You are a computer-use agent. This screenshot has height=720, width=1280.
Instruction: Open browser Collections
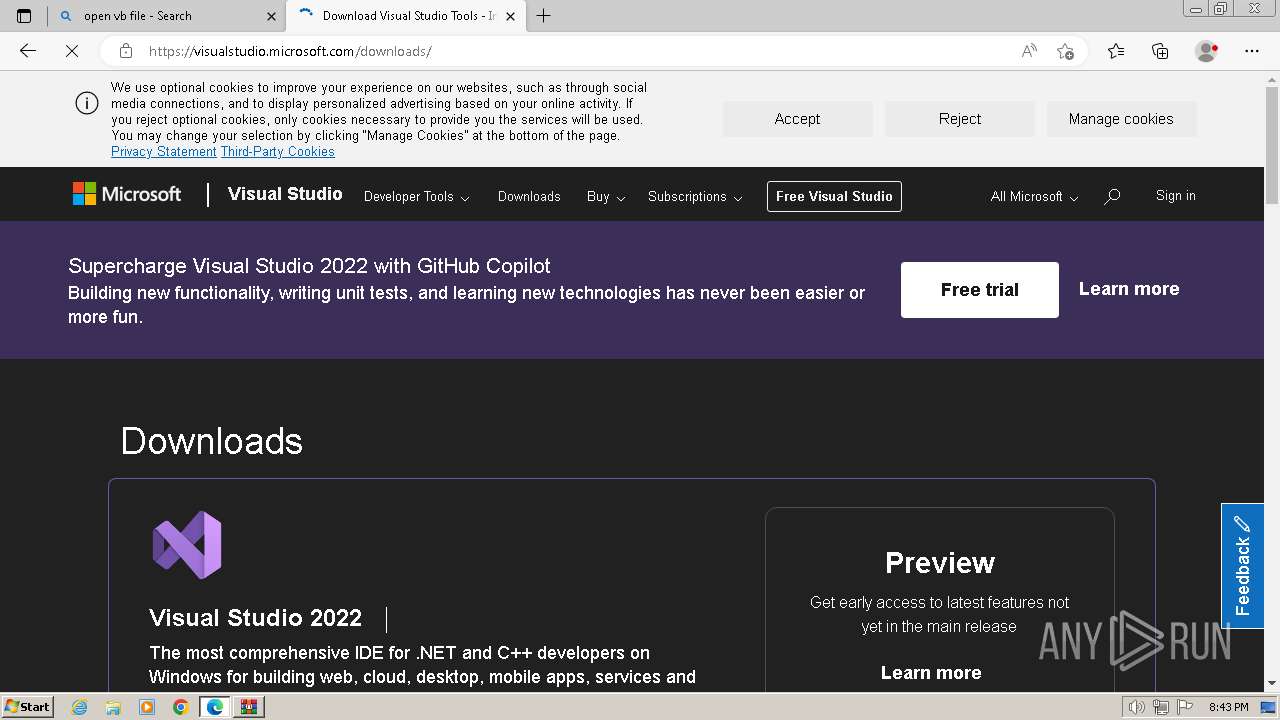[1160, 51]
